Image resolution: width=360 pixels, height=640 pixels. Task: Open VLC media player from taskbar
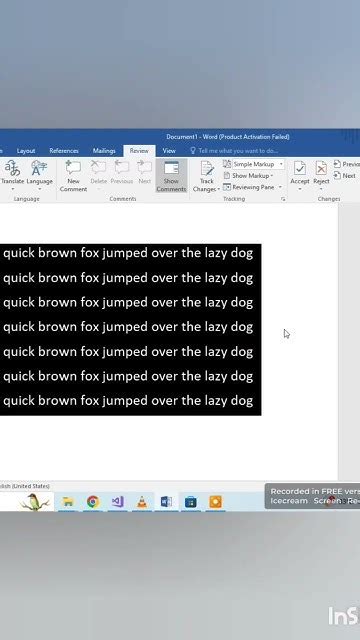[142, 502]
